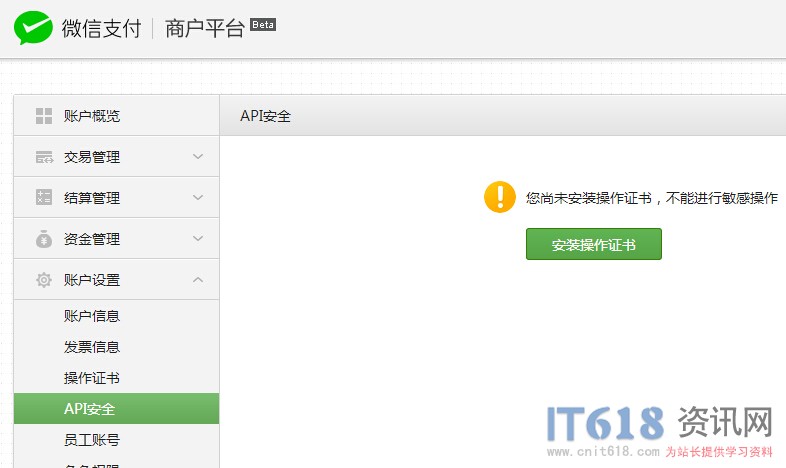Click API安全 page title
Image resolution: width=786 pixels, height=468 pixels.
tap(265, 116)
